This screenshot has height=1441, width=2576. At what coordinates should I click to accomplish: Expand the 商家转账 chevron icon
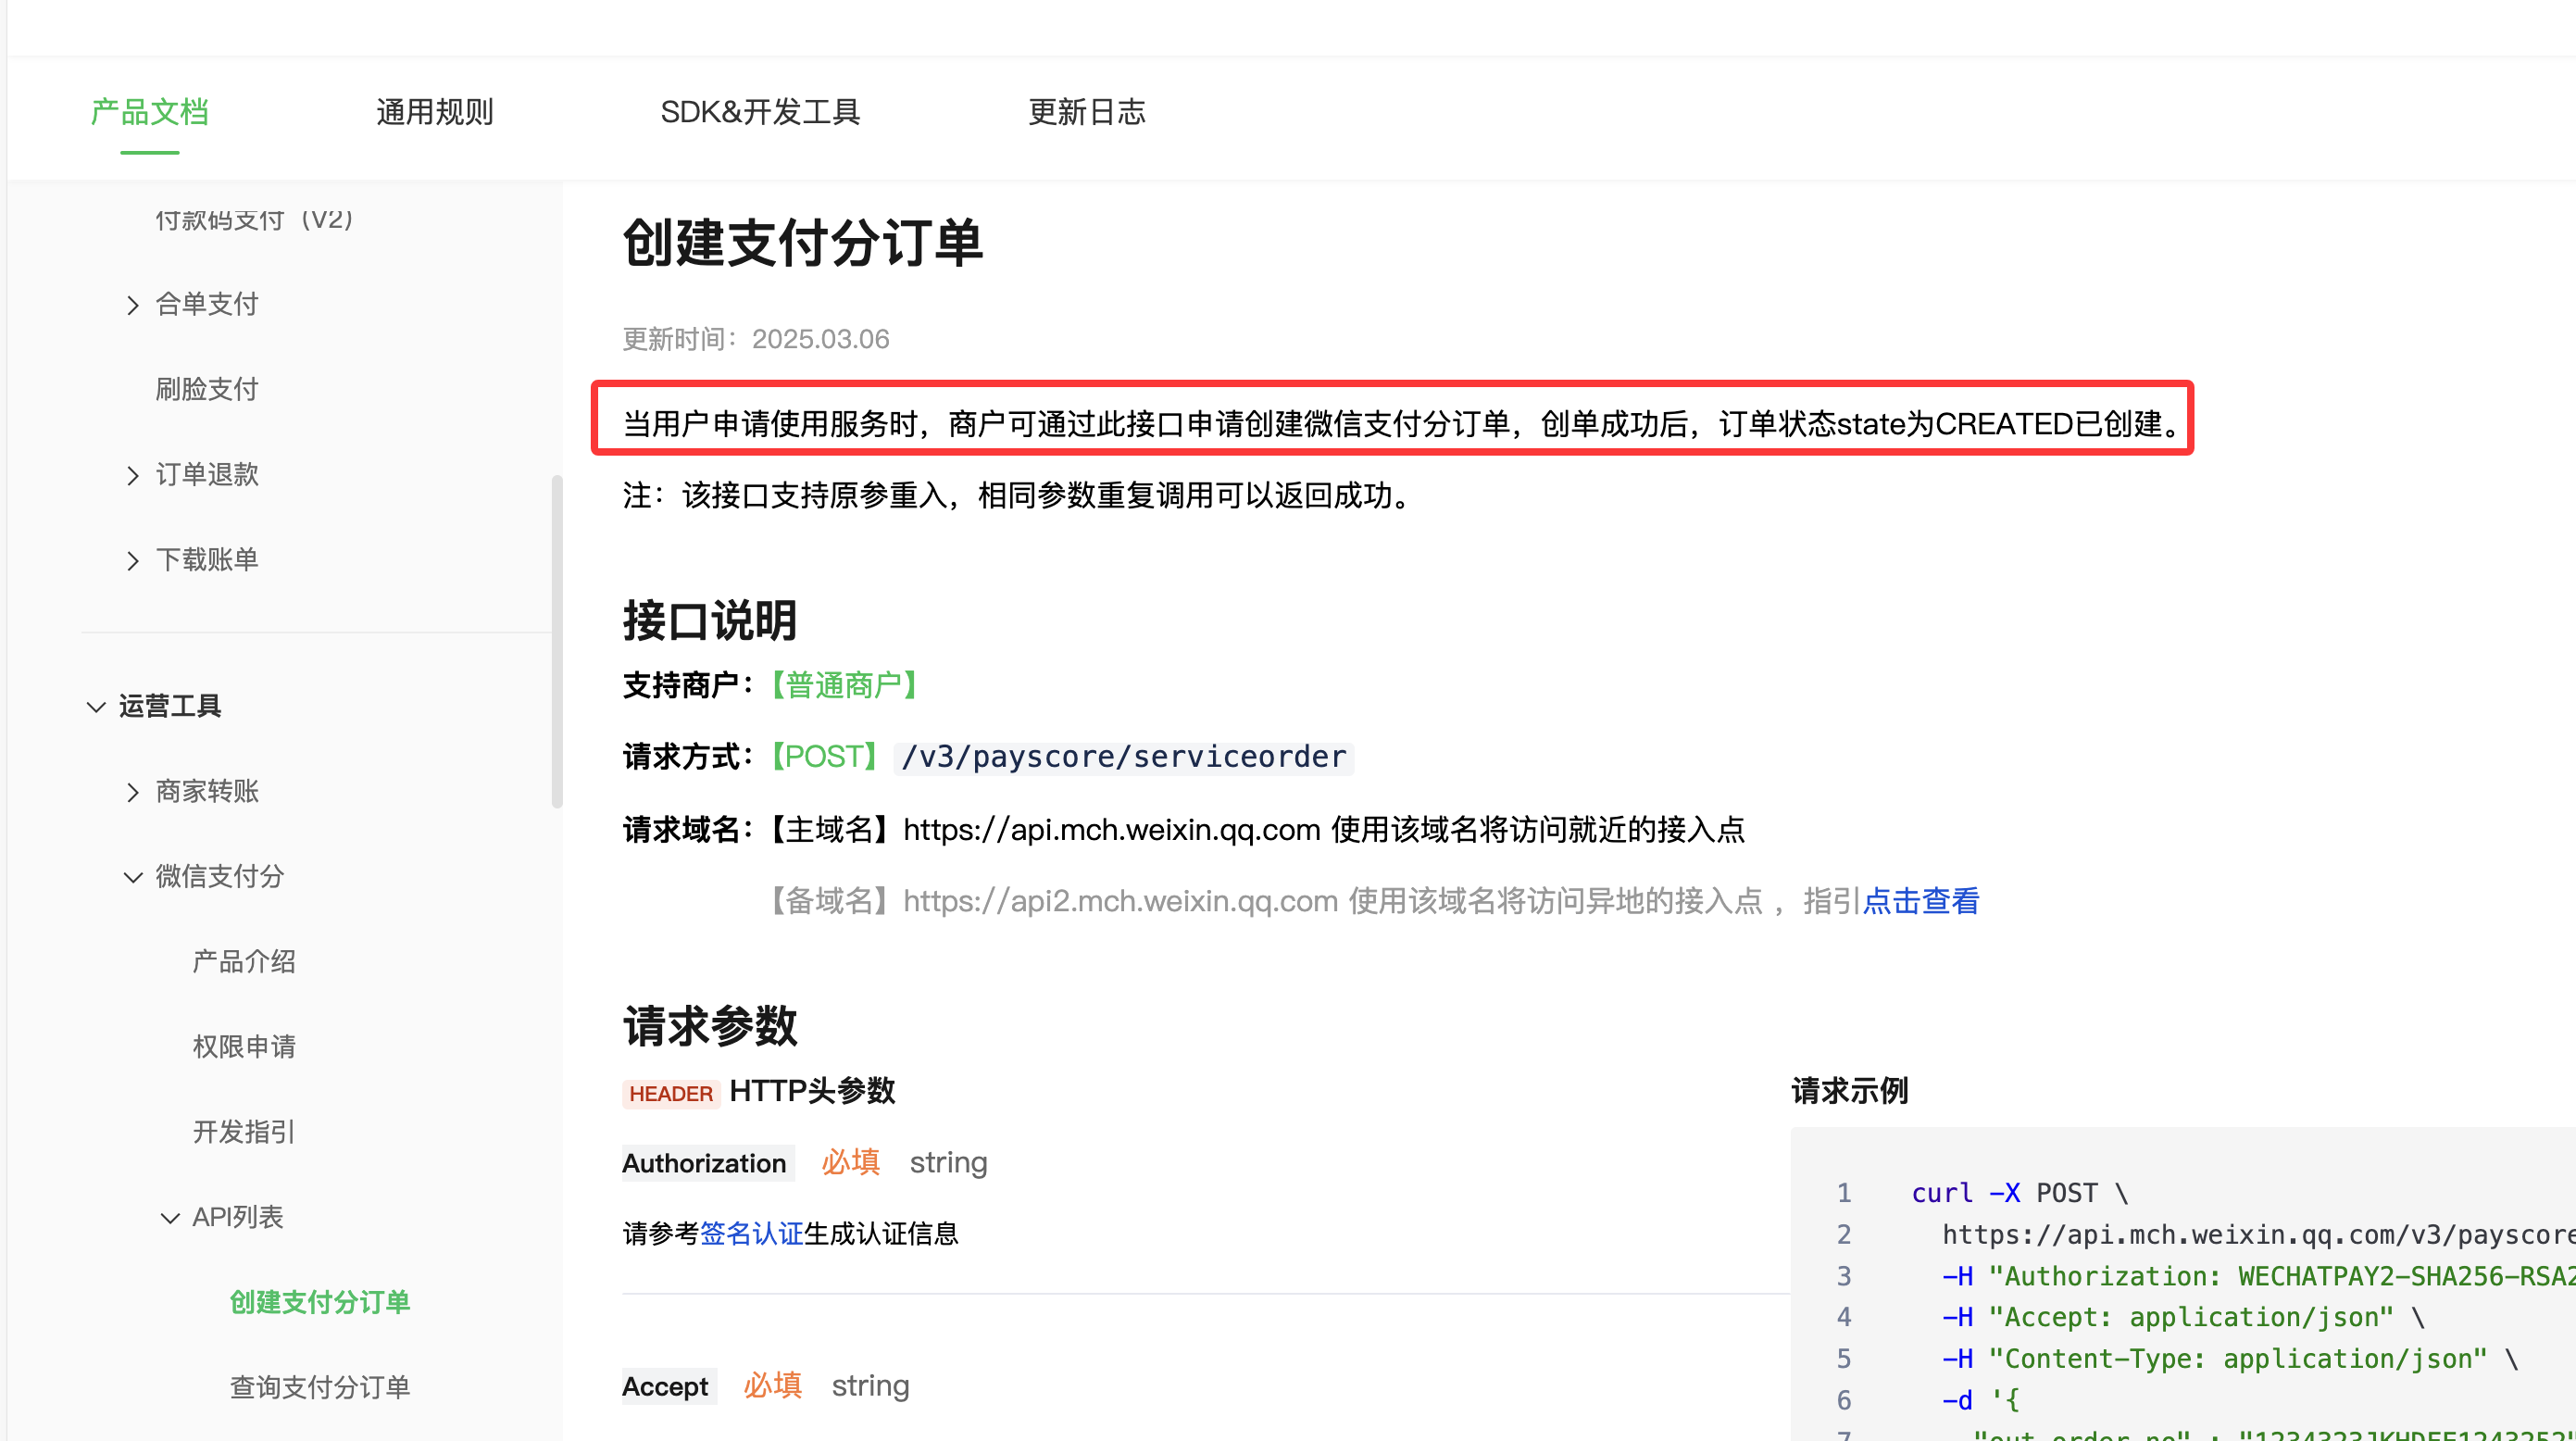(x=133, y=792)
